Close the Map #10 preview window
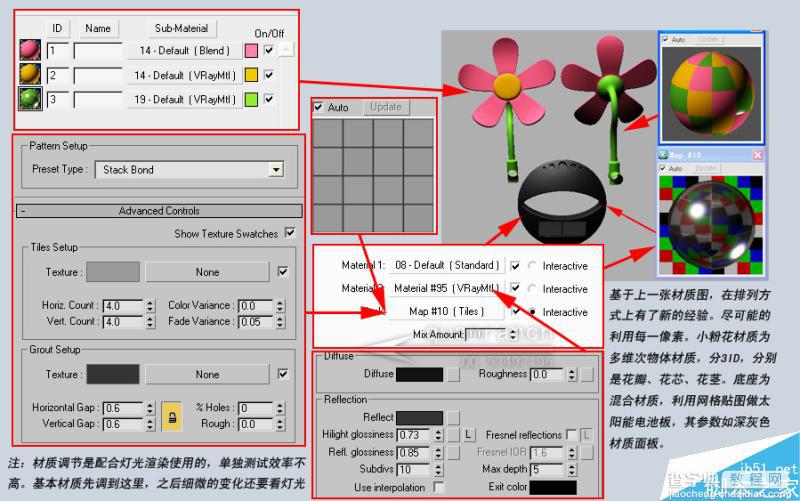Screen dimensions: 800x501 pyautogui.click(x=758, y=155)
